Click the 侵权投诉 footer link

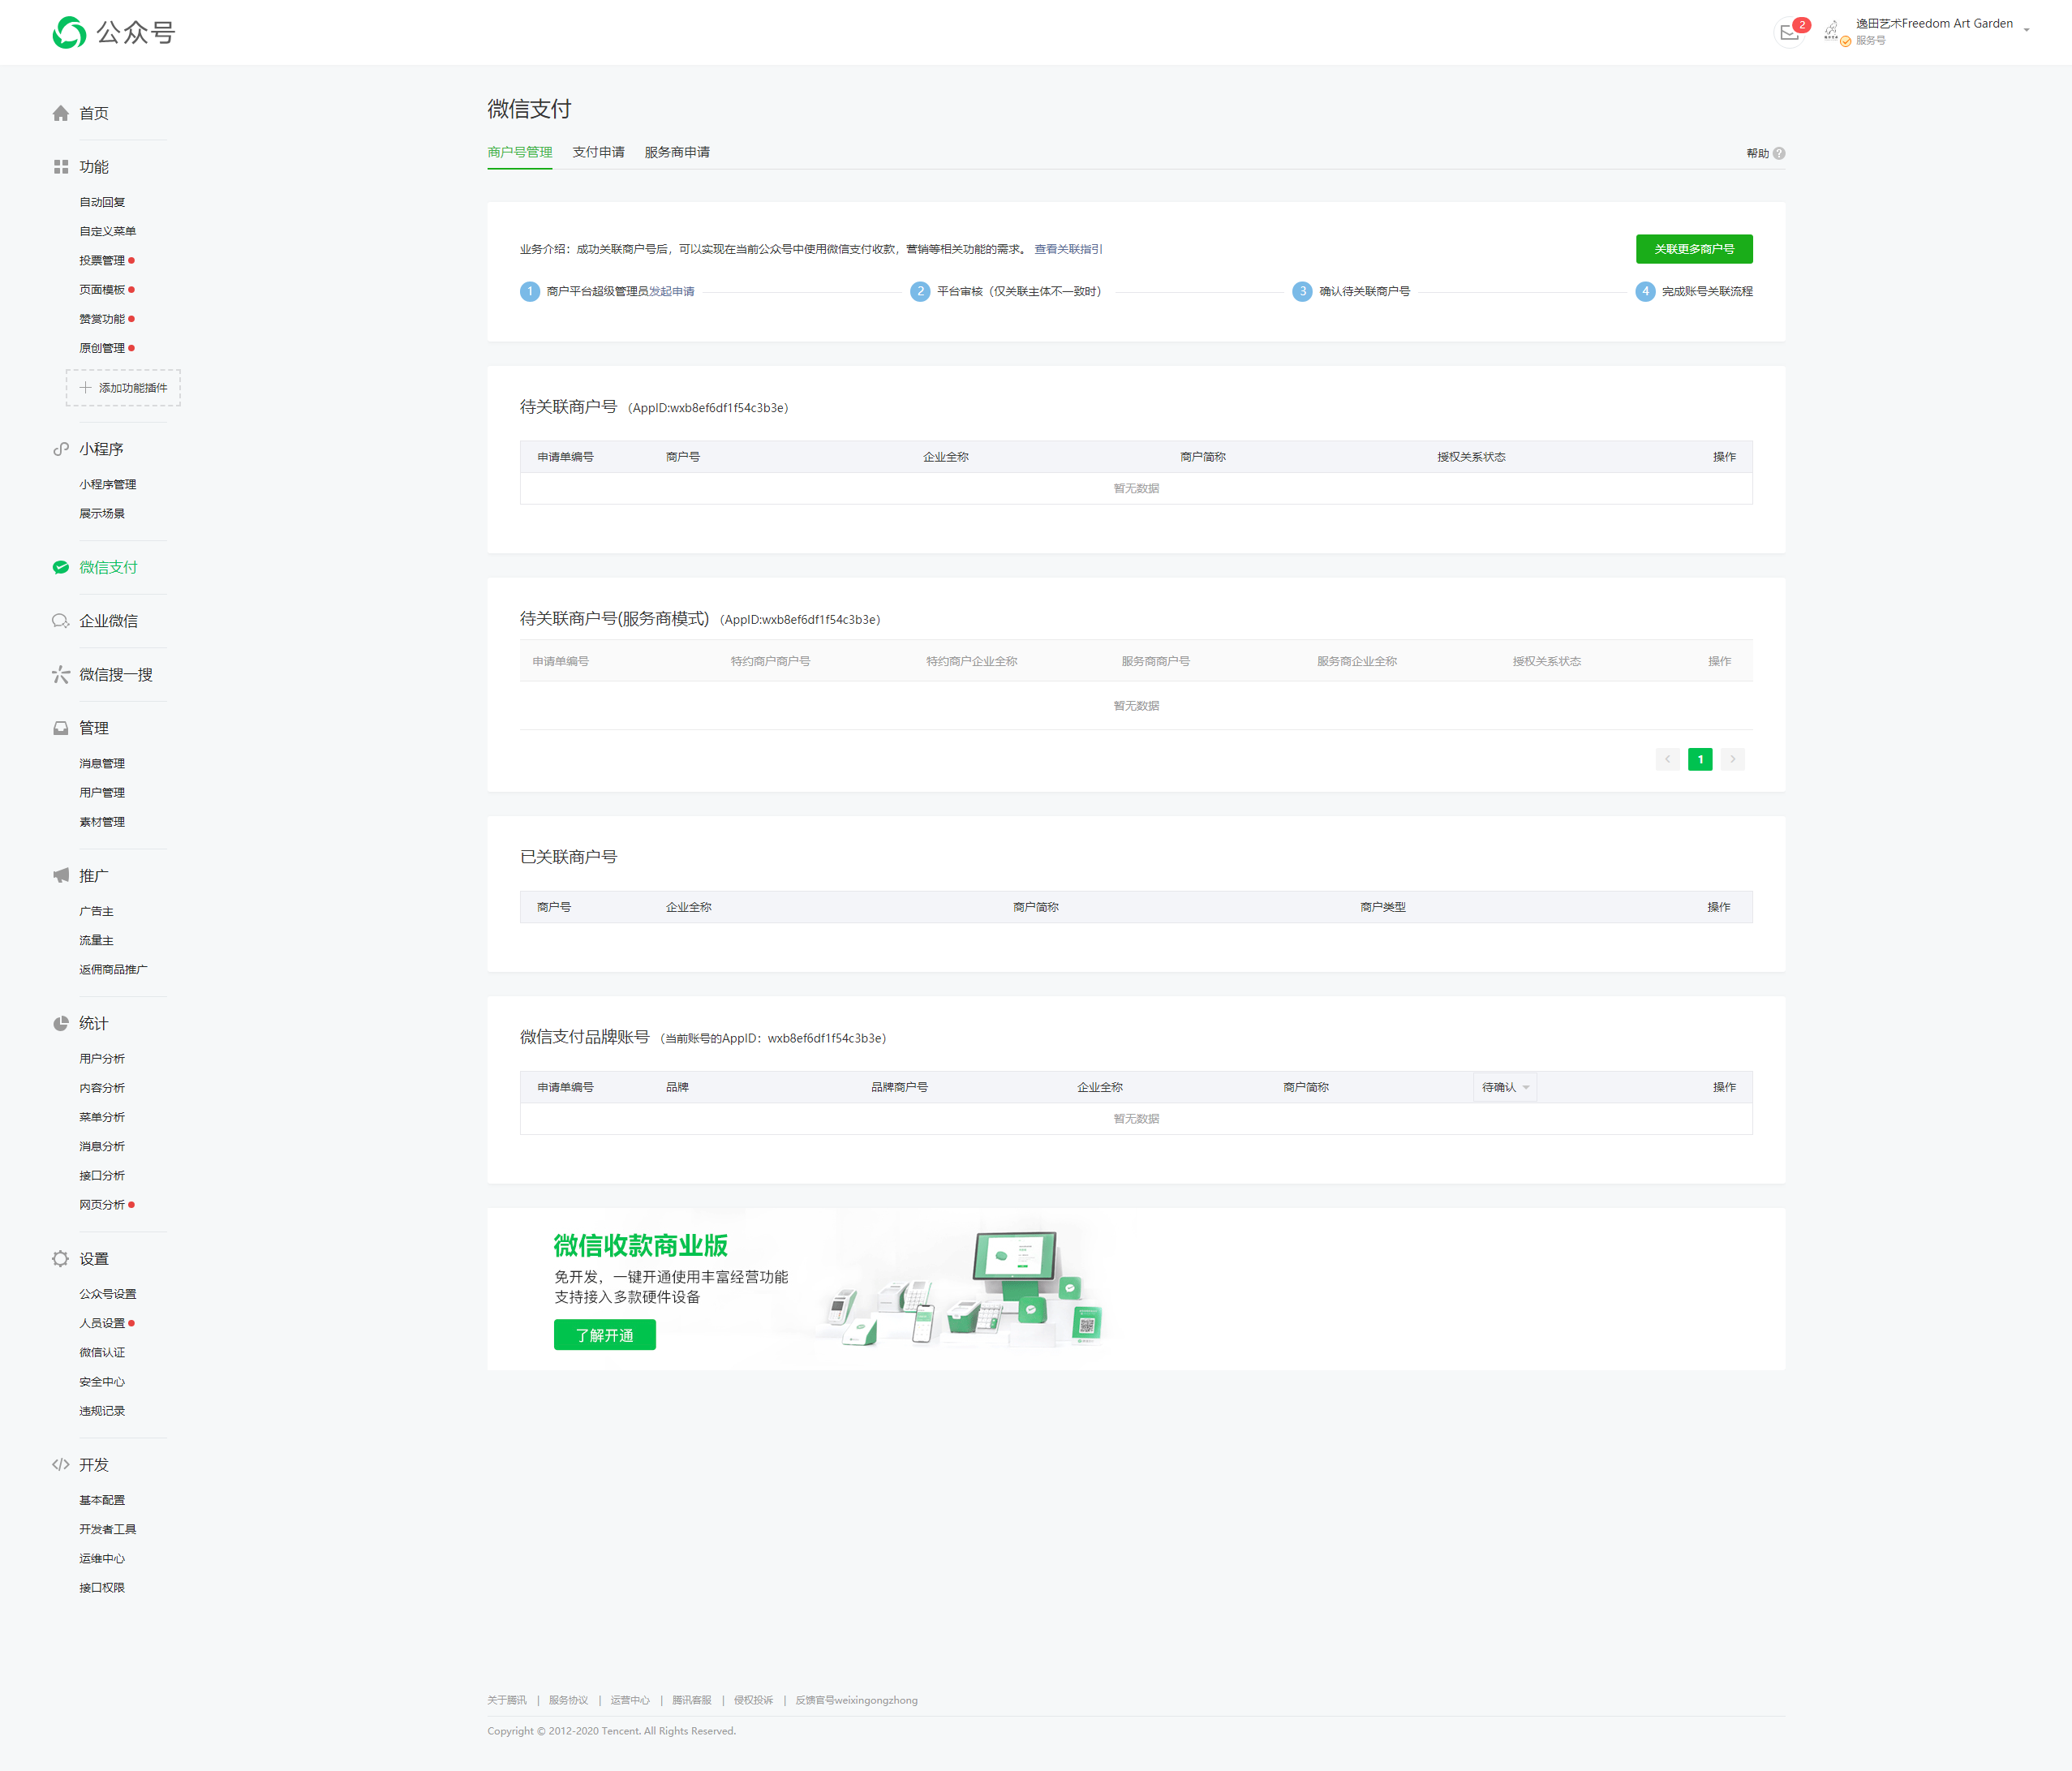tap(753, 1700)
